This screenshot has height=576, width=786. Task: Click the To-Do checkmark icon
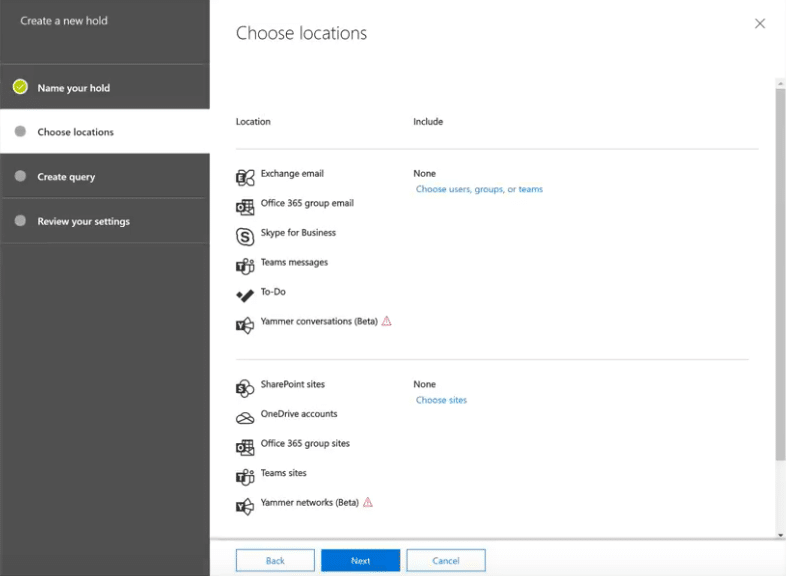click(245, 296)
